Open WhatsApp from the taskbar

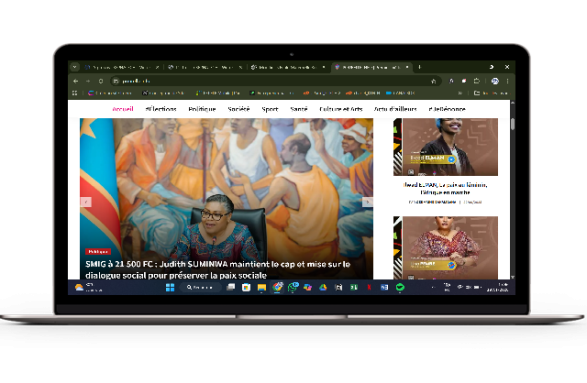292,287
